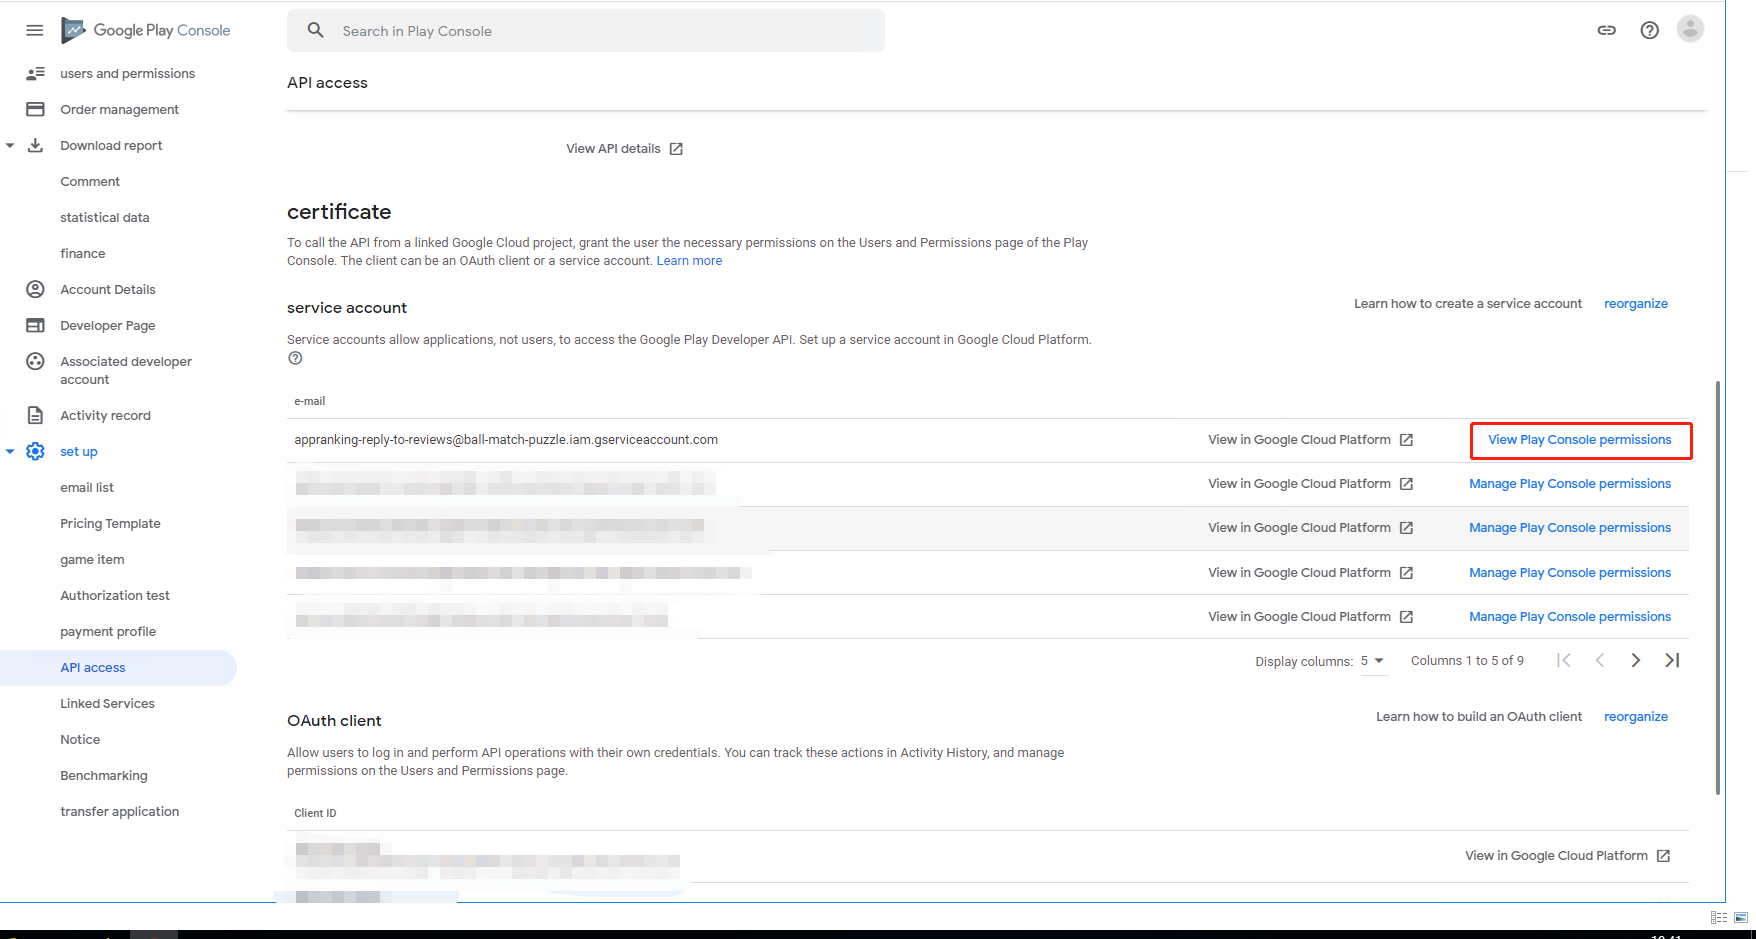Collapse the set up section arrow
Image resolution: width=1756 pixels, height=939 pixels.
click(10, 452)
